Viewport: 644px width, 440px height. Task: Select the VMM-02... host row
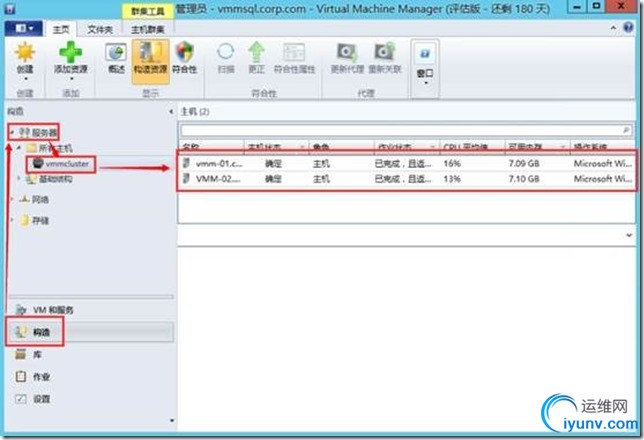407,179
